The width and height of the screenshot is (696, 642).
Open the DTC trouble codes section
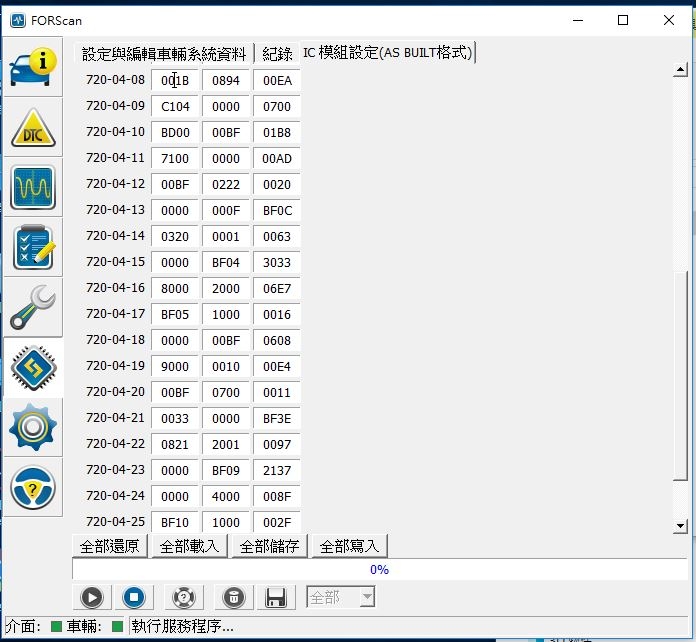33,127
